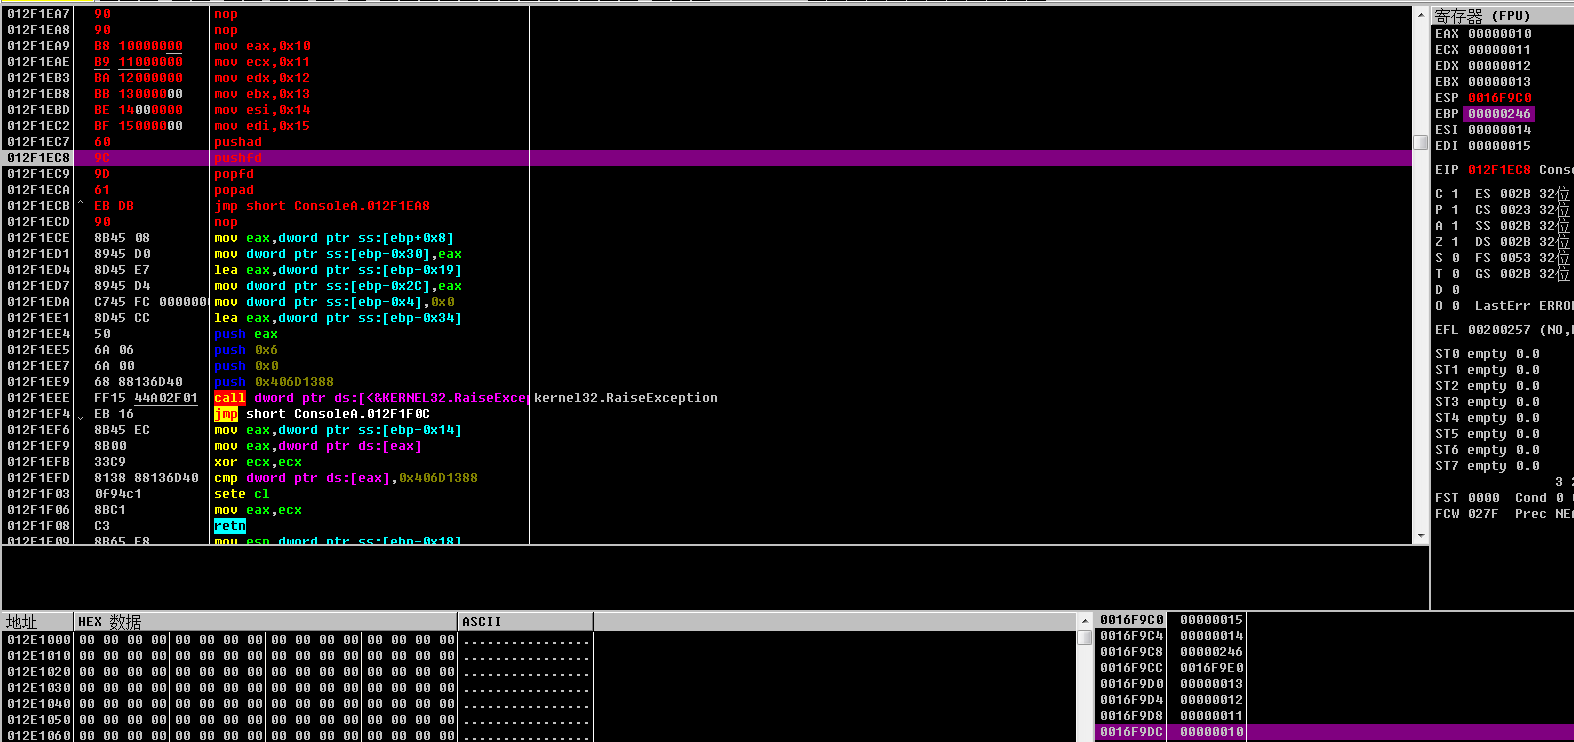Select the EIP register value 012F1EC8

[1499, 170]
